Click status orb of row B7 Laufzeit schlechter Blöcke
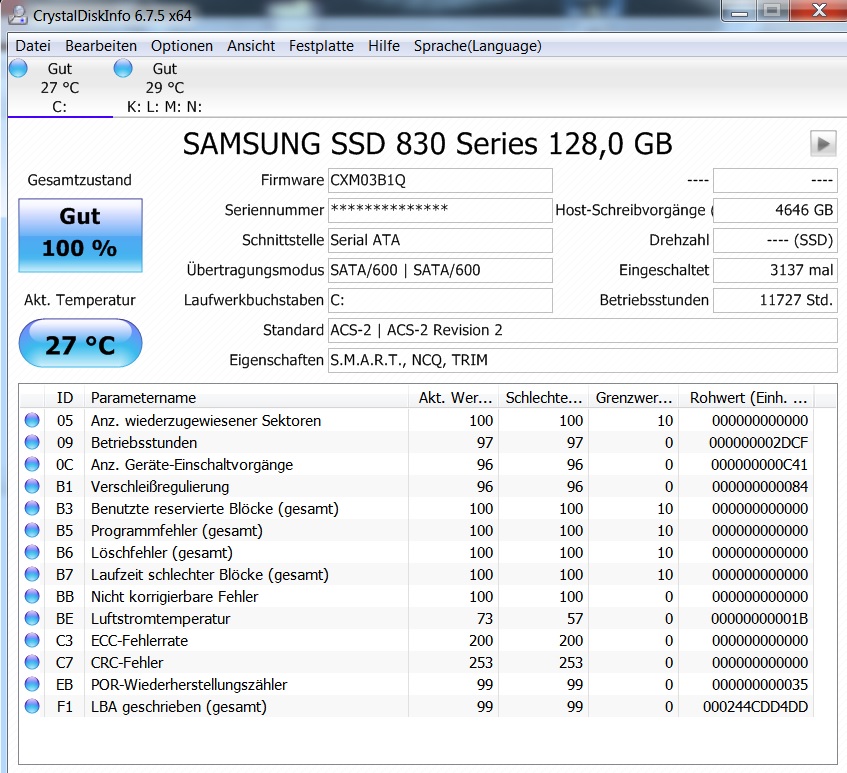Viewport: 847px width, 773px height. [32, 574]
